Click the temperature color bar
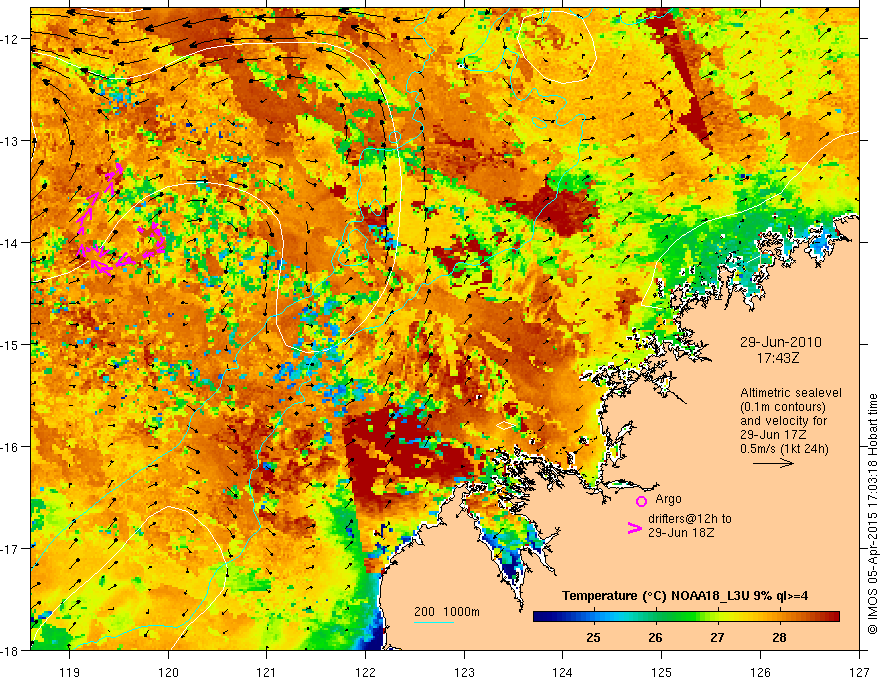Viewport: 880px width, 680px height. point(686,616)
